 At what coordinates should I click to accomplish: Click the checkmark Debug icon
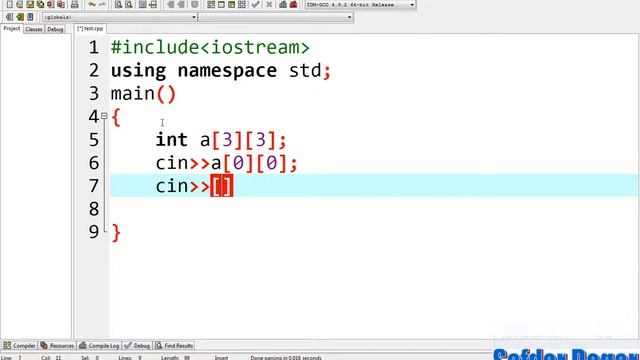click(x=256, y=4)
